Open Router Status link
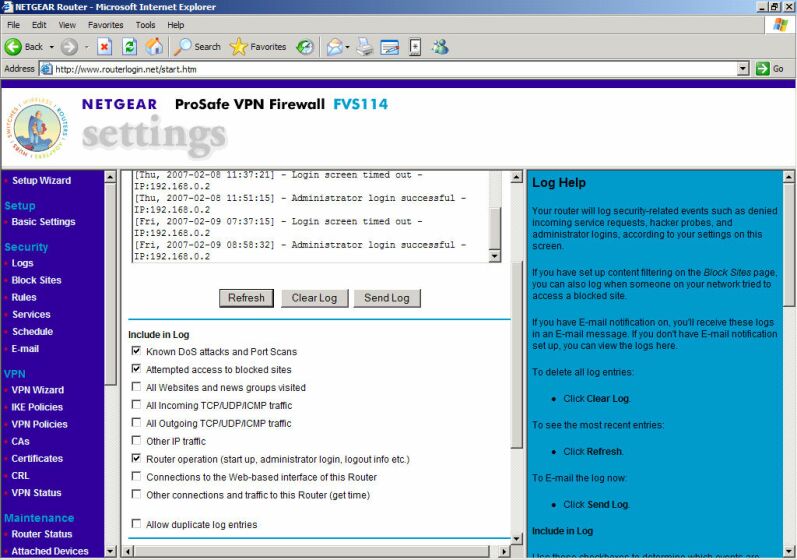Viewport: 797px width, 560px height. pyautogui.click(x=42, y=534)
